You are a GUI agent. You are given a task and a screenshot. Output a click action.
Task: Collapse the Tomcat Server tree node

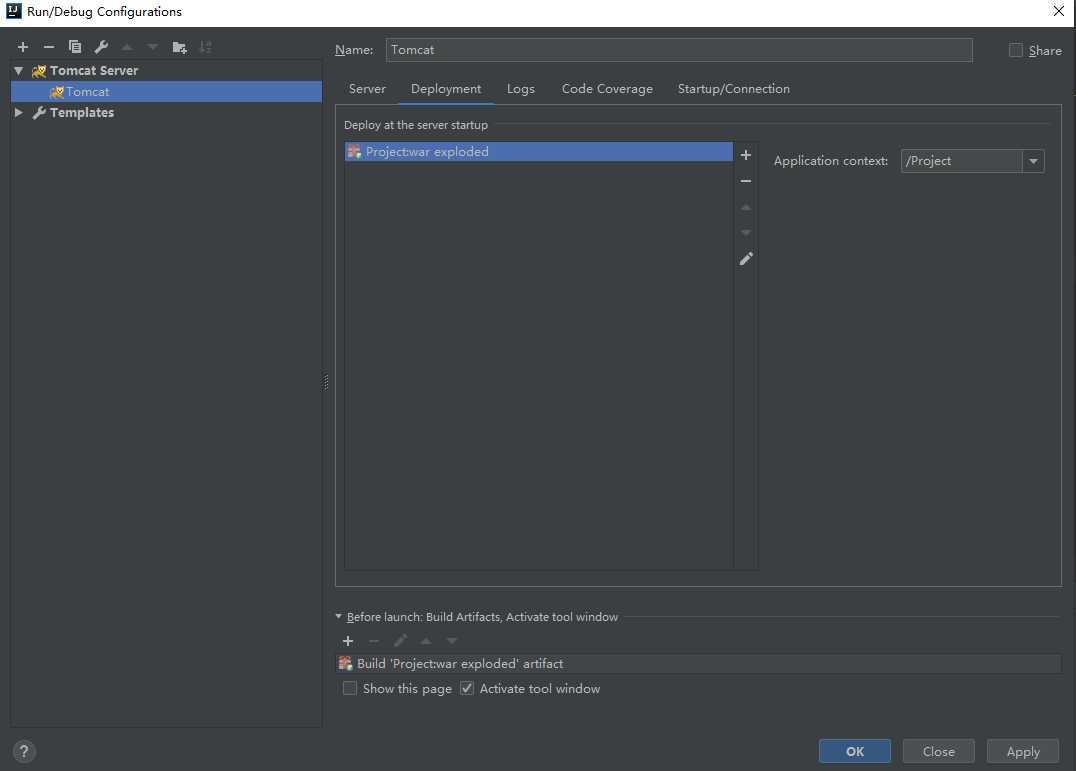point(19,71)
